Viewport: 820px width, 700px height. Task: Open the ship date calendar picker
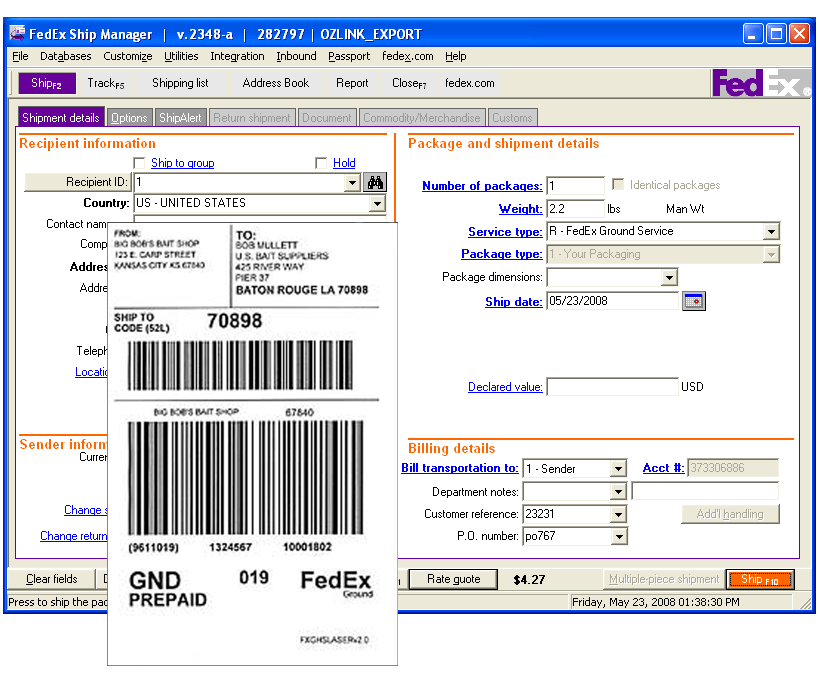tap(693, 301)
